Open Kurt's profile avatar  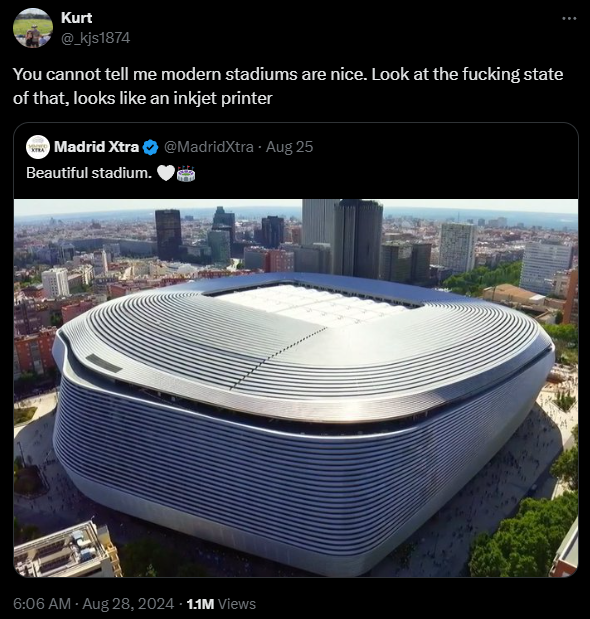[33, 28]
